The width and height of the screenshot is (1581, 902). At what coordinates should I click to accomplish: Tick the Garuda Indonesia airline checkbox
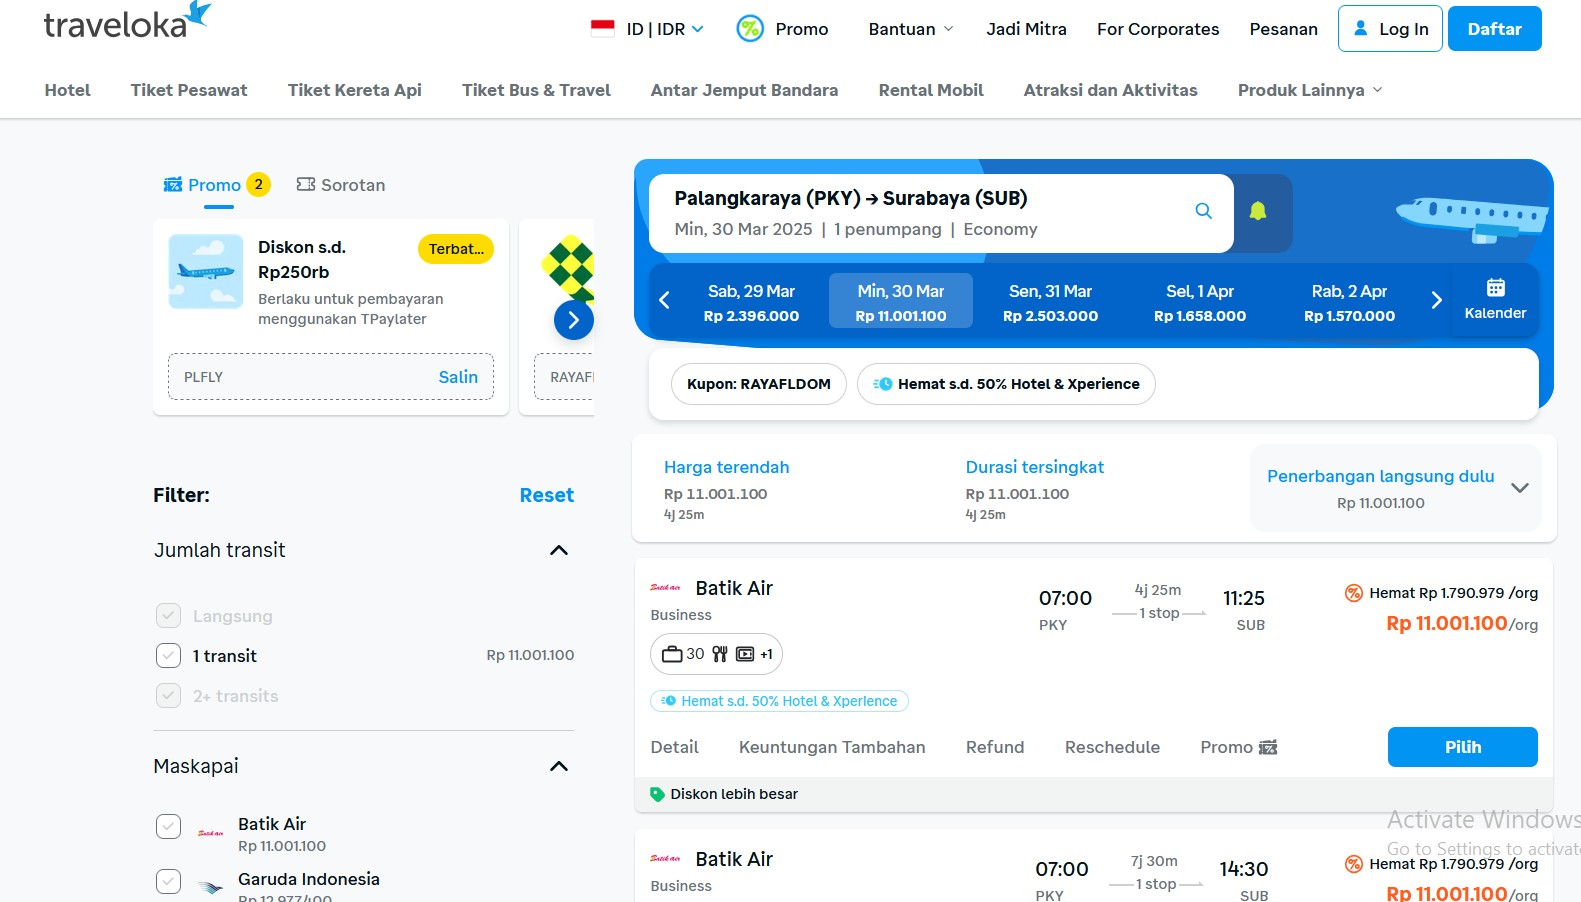pos(168,881)
